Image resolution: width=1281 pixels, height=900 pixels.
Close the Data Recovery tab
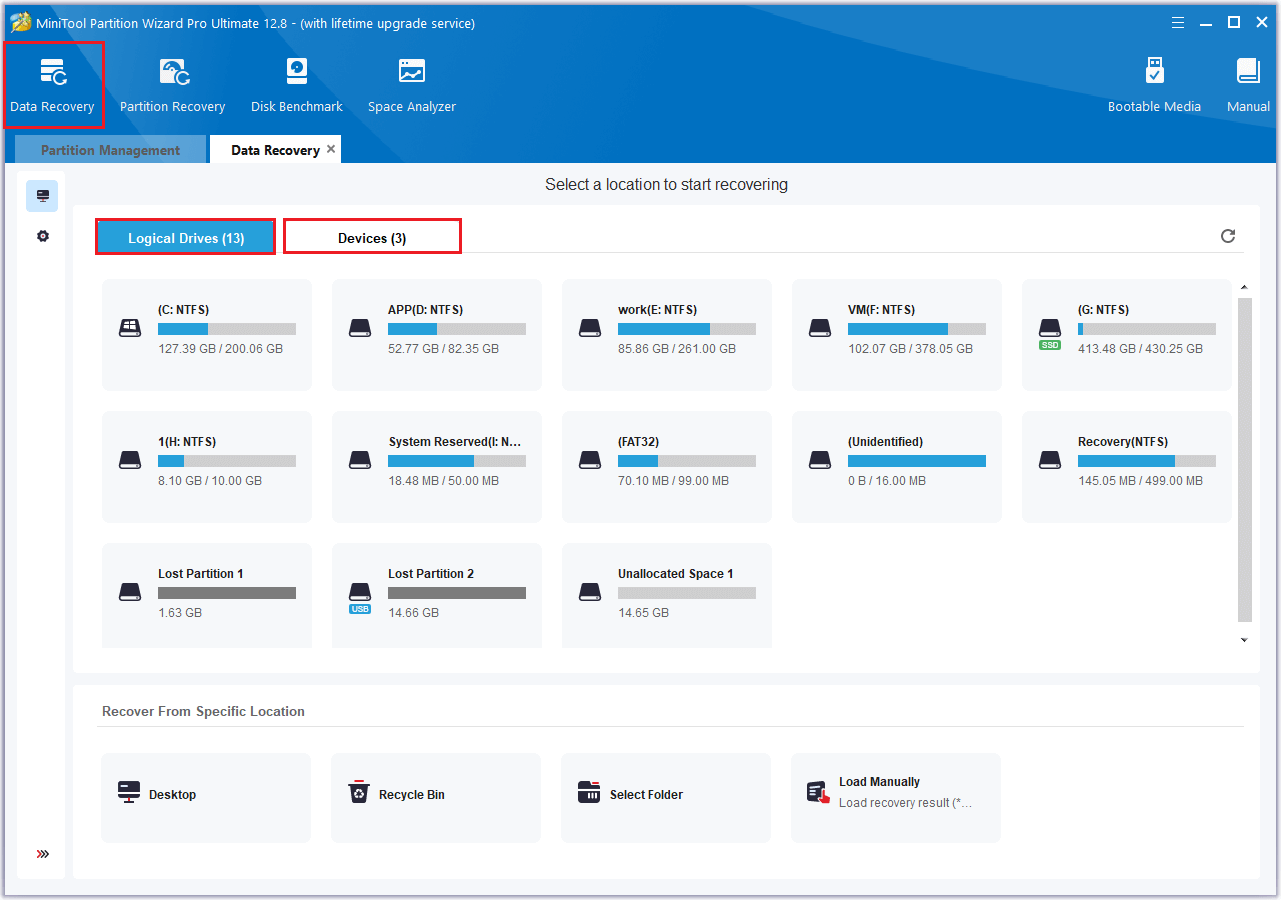click(x=331, y=149)
